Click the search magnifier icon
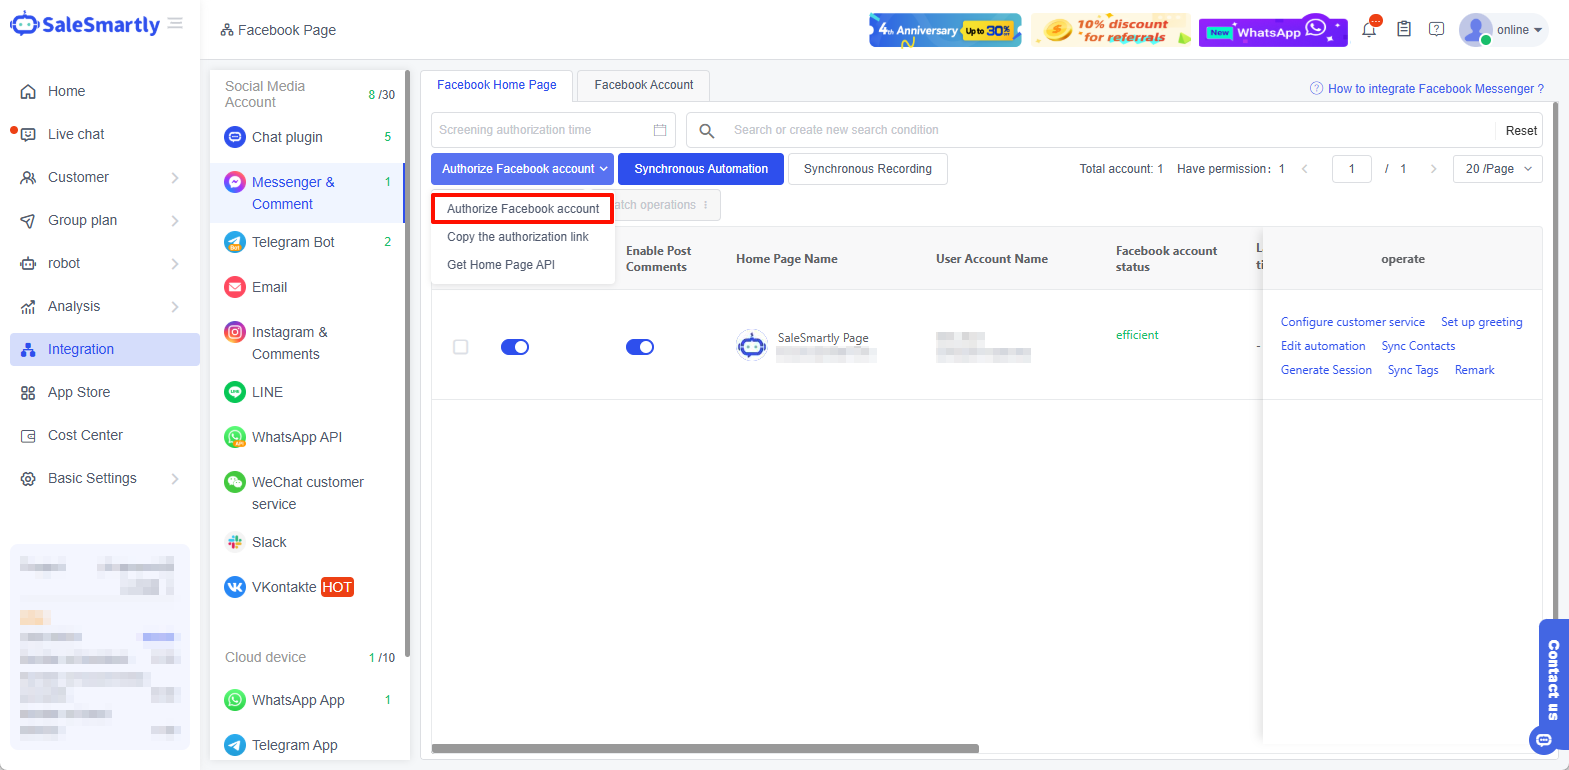Screen dimensions: 1569x770 pyautogui.click(x=706, y=131)
